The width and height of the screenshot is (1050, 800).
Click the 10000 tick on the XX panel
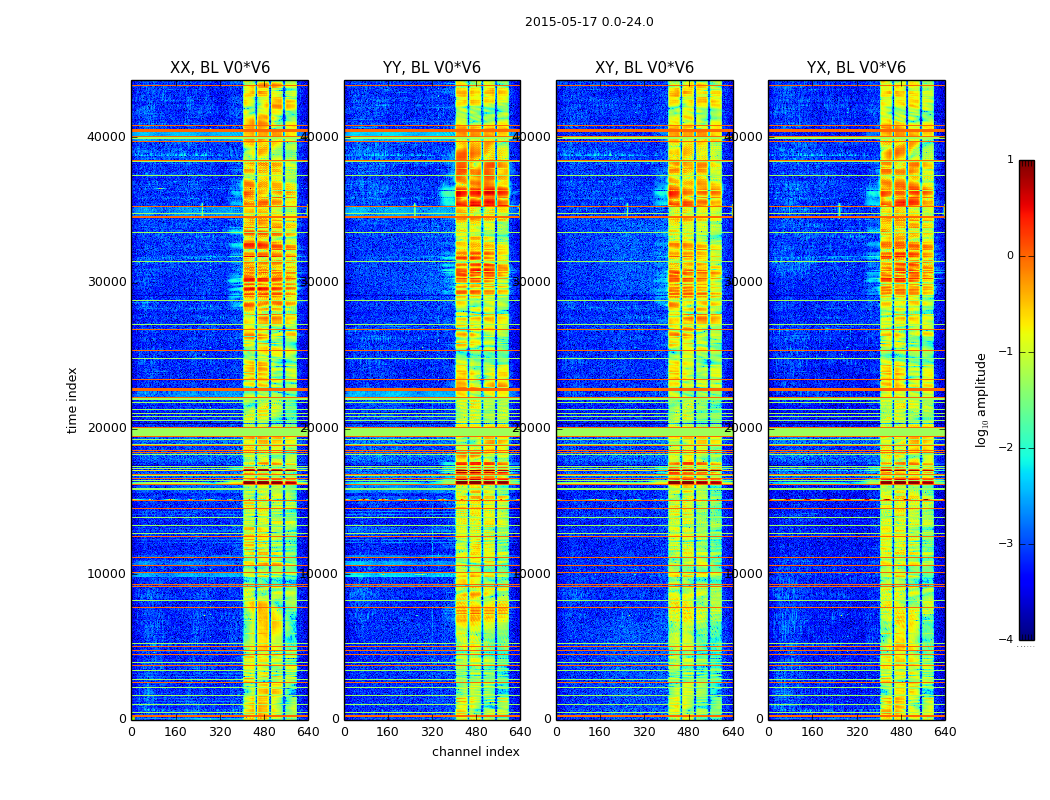[107, 573]
